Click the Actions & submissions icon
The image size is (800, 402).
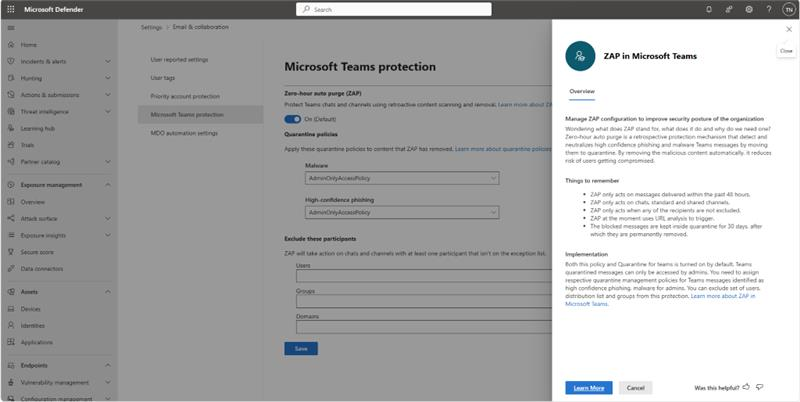tap(11, 95)
